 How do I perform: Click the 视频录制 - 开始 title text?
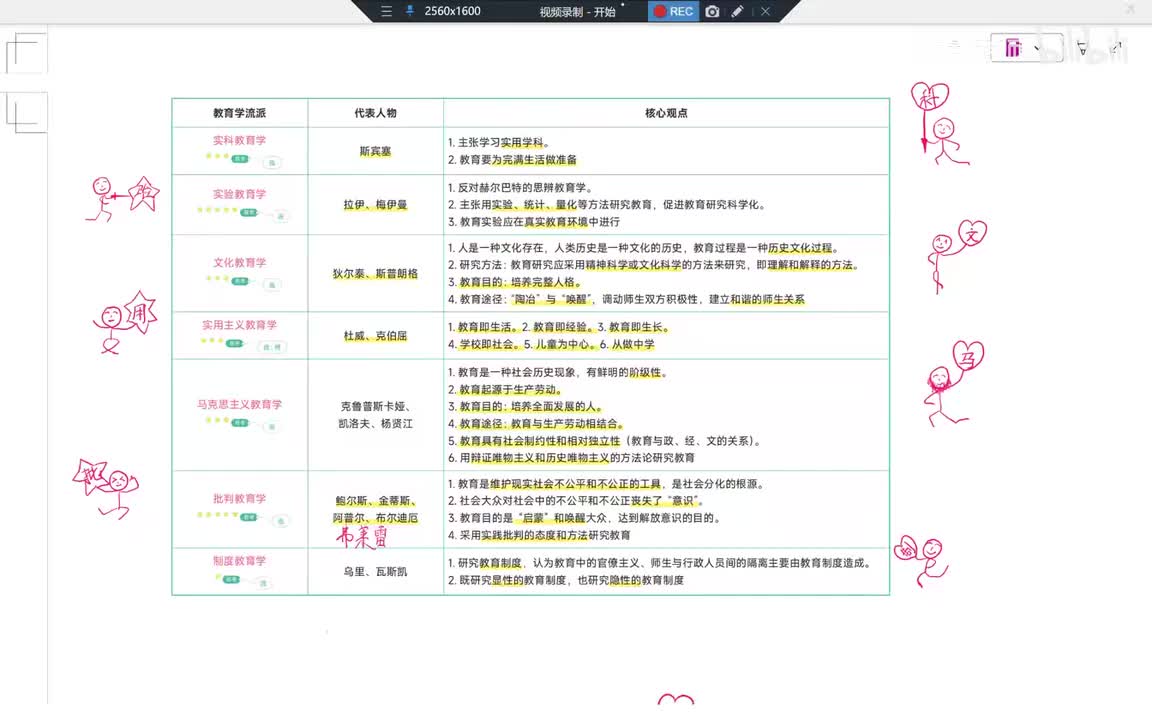coord(577,12)
